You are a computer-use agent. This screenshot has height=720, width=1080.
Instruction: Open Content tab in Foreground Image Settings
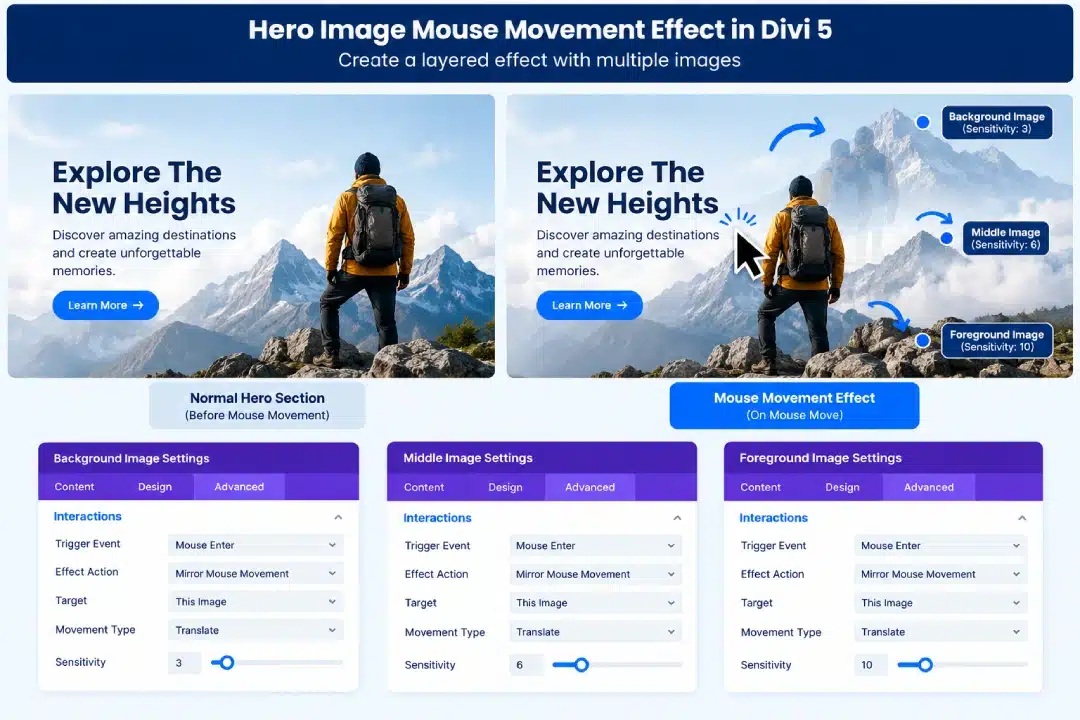click(760, 487)
